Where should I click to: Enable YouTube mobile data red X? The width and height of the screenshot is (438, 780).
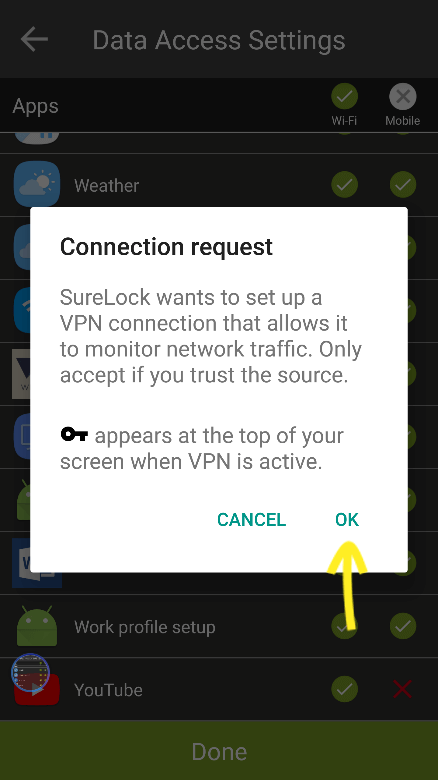click(x=403, y=689)
